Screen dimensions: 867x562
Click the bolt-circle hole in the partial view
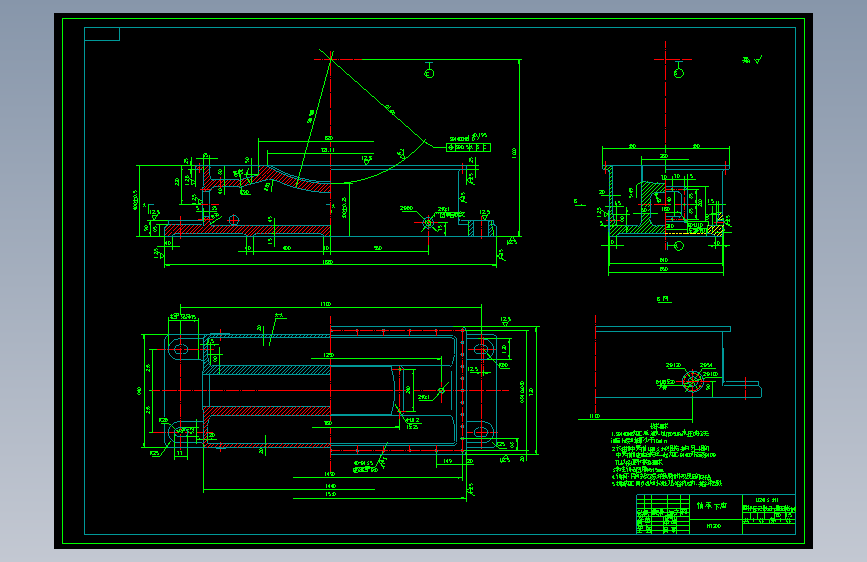pyautogui.click(x=692, y=381)
